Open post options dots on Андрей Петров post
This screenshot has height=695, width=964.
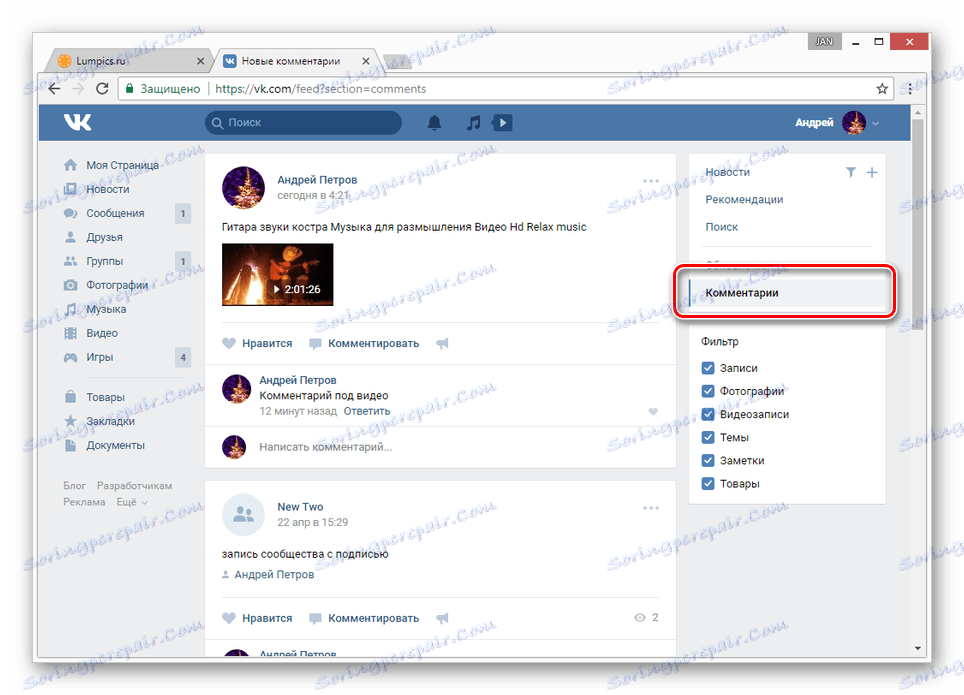pos(651,181)
